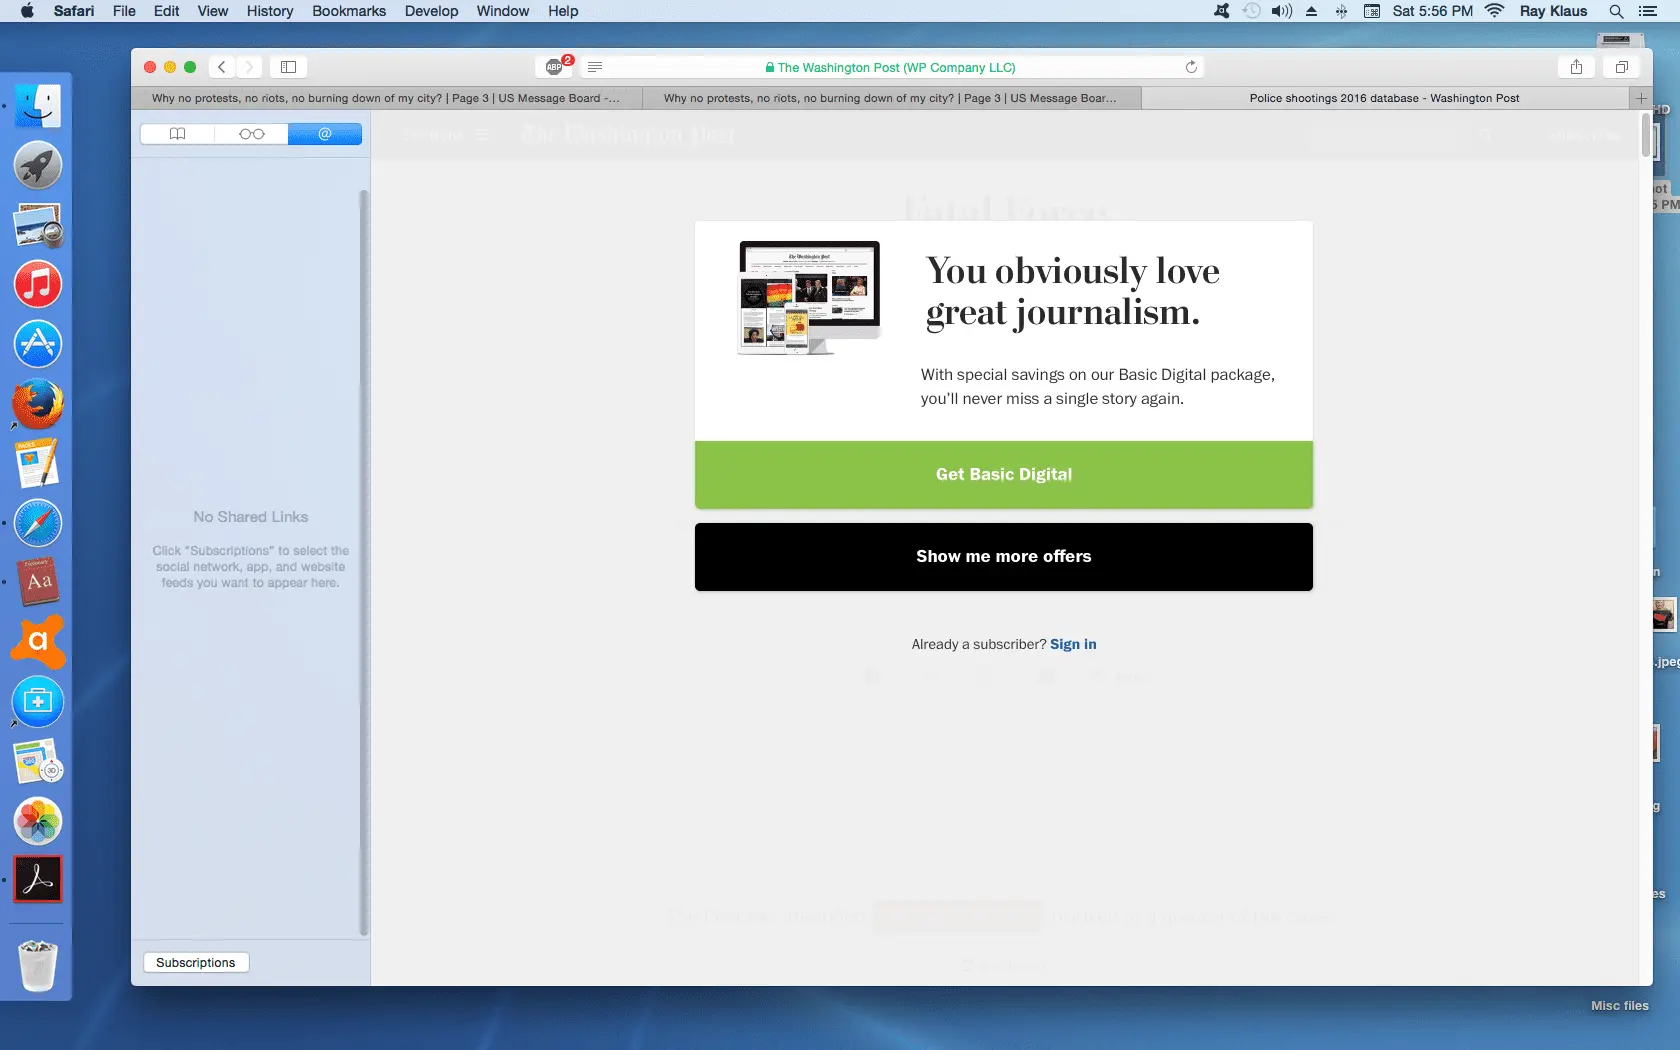Click the Adblock Plus extension icon
Image resolution: width=1680 pixels, height=1050 pixels.
(x=555, y=67)
